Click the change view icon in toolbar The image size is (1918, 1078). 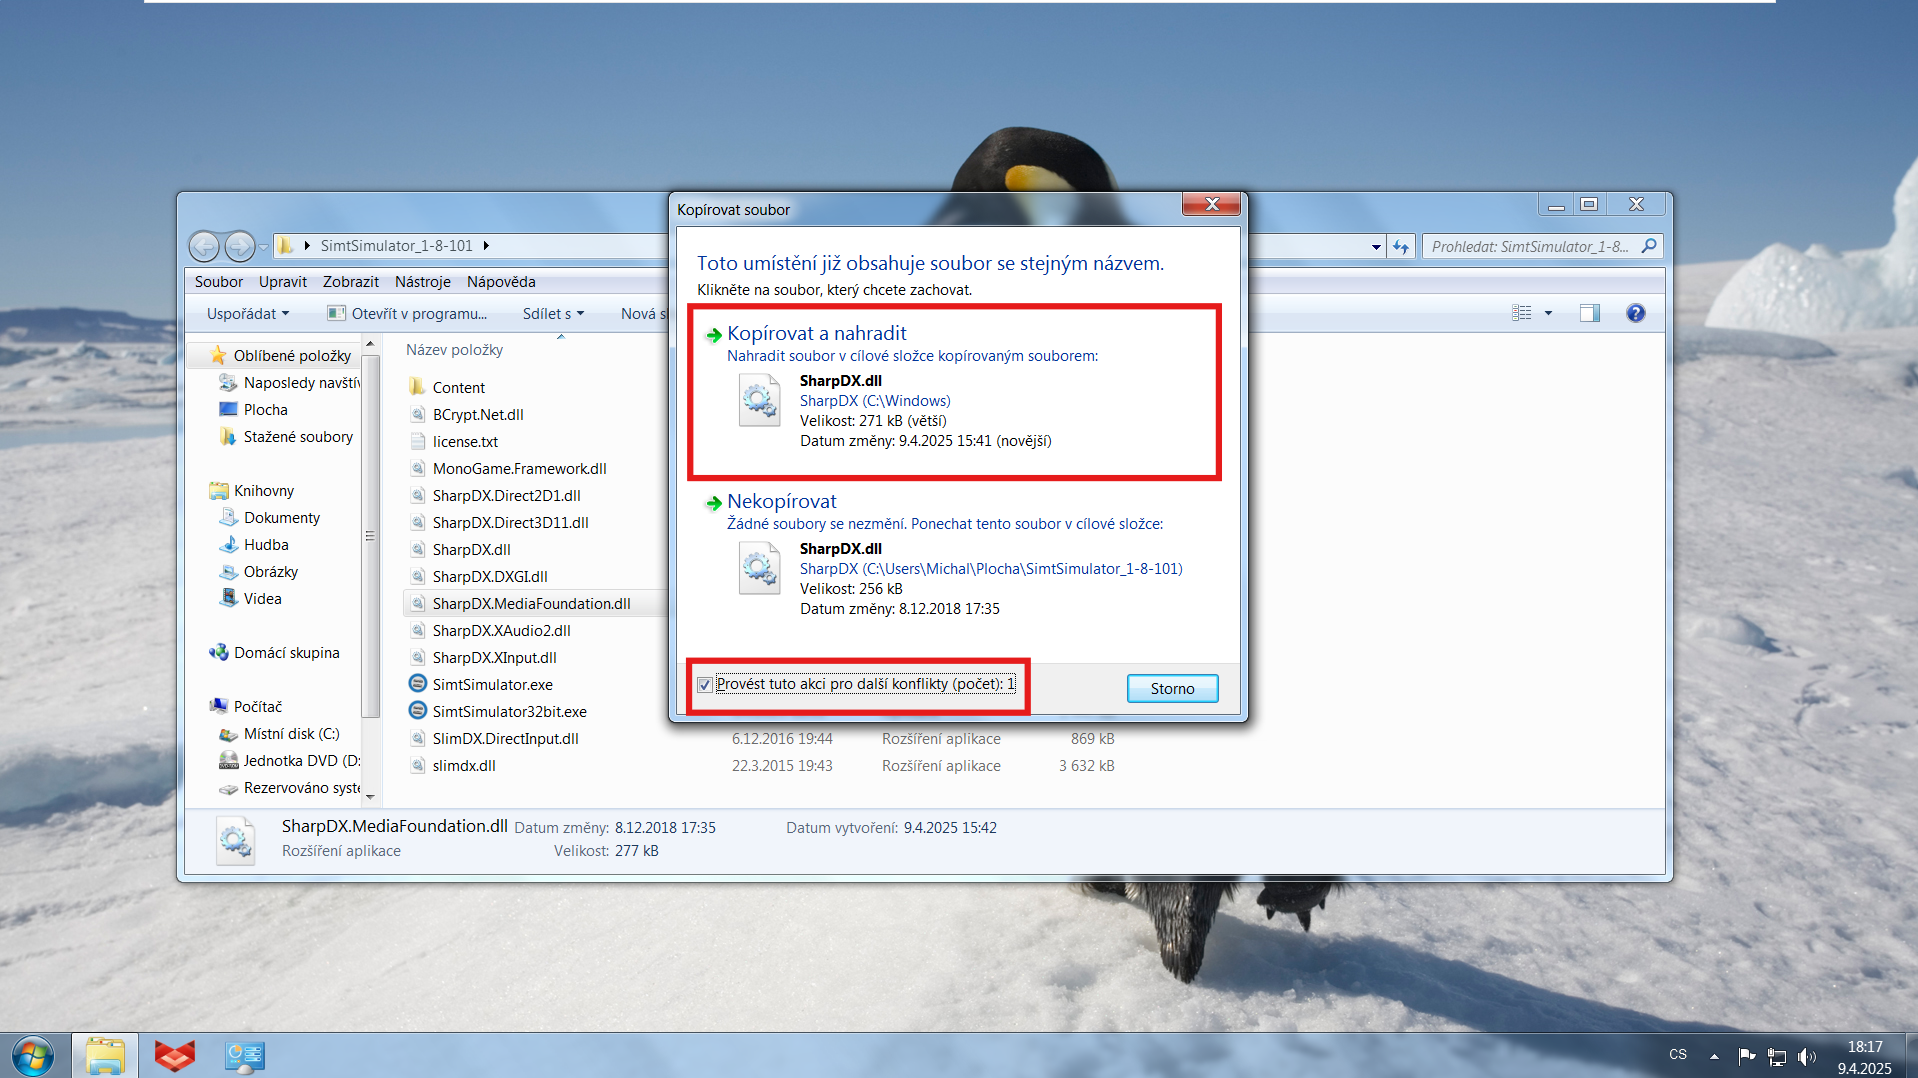coord(1521,313)
